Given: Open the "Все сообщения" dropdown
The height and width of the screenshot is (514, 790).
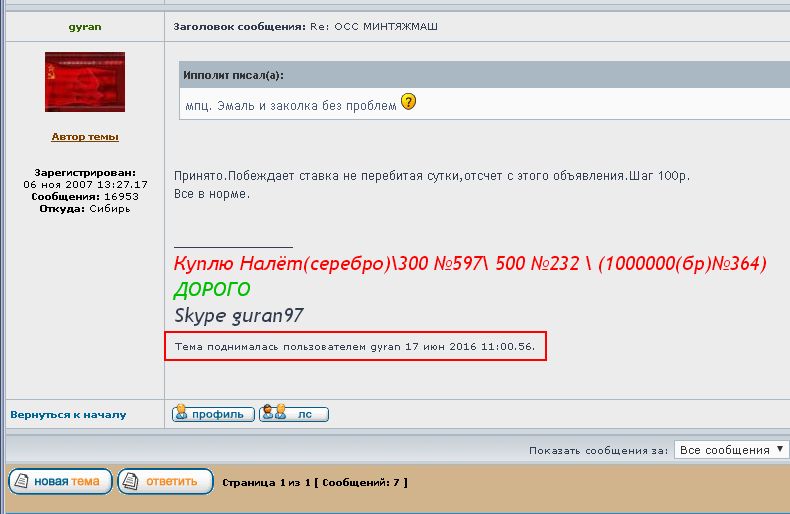Looking at the screenshot, I should point(731,450).
